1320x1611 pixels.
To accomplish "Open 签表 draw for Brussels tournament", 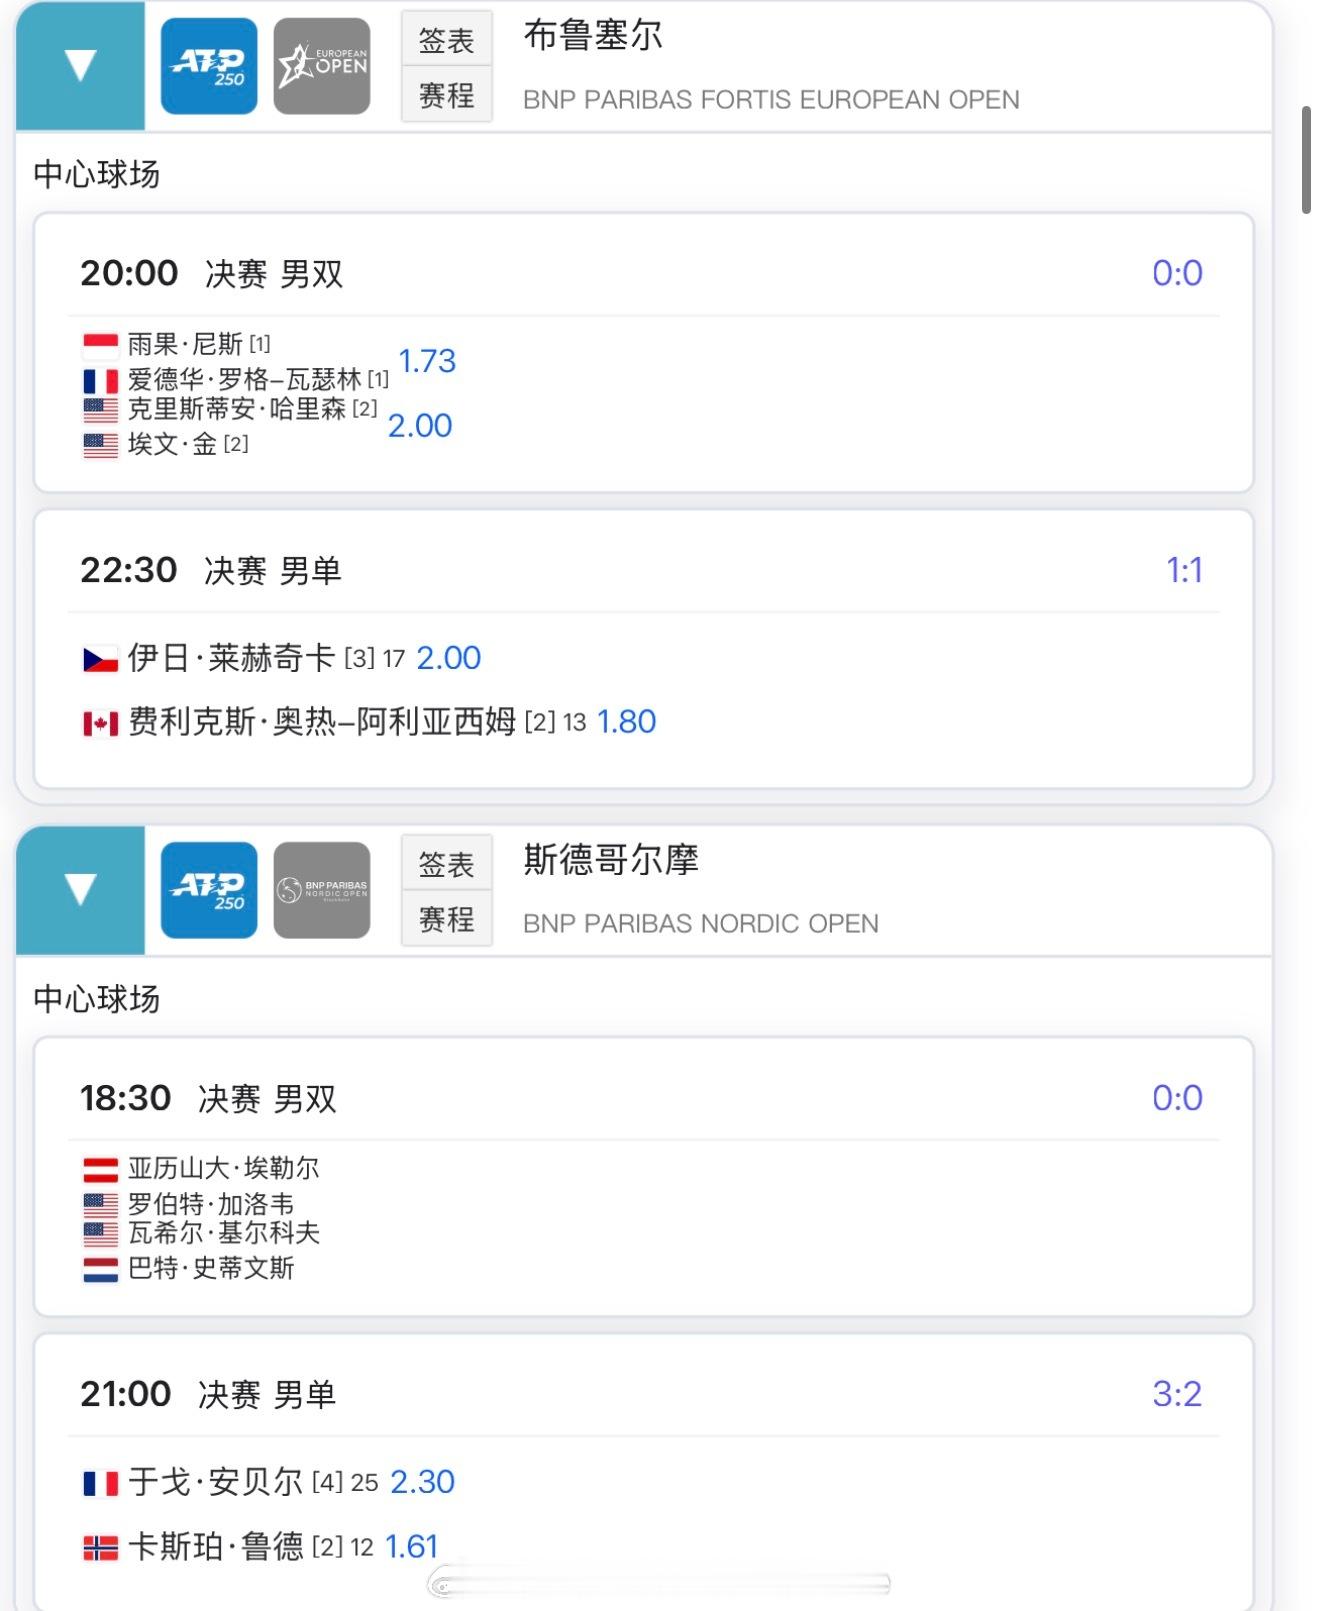I will pyautogui.click(x=447, y=40).
